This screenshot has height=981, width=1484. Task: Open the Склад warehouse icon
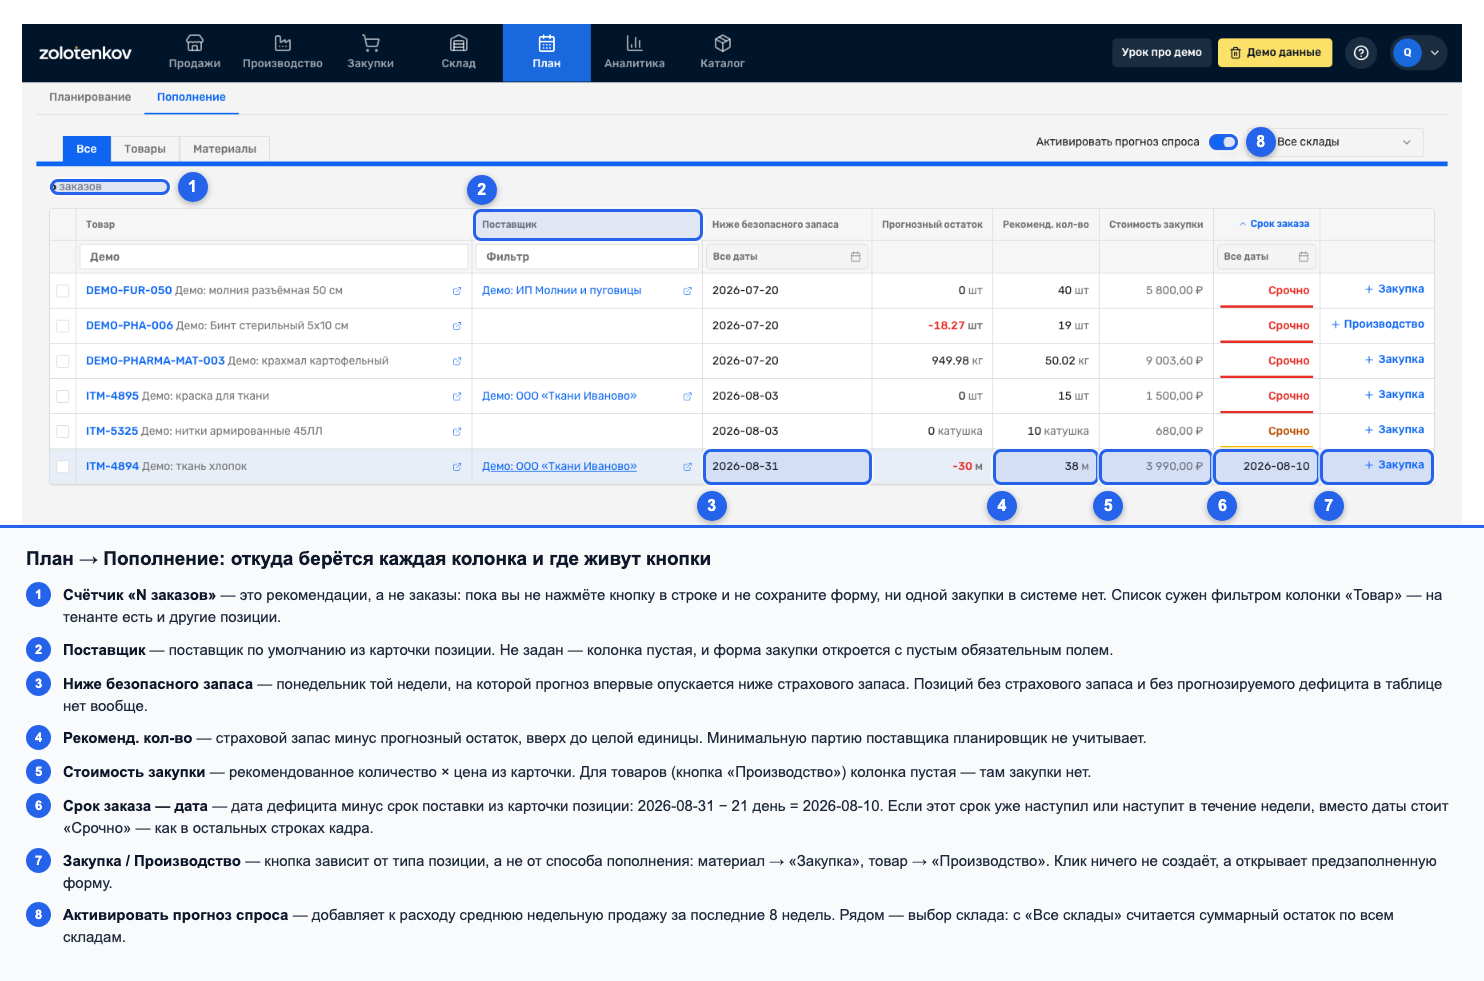tap(459, 43)
